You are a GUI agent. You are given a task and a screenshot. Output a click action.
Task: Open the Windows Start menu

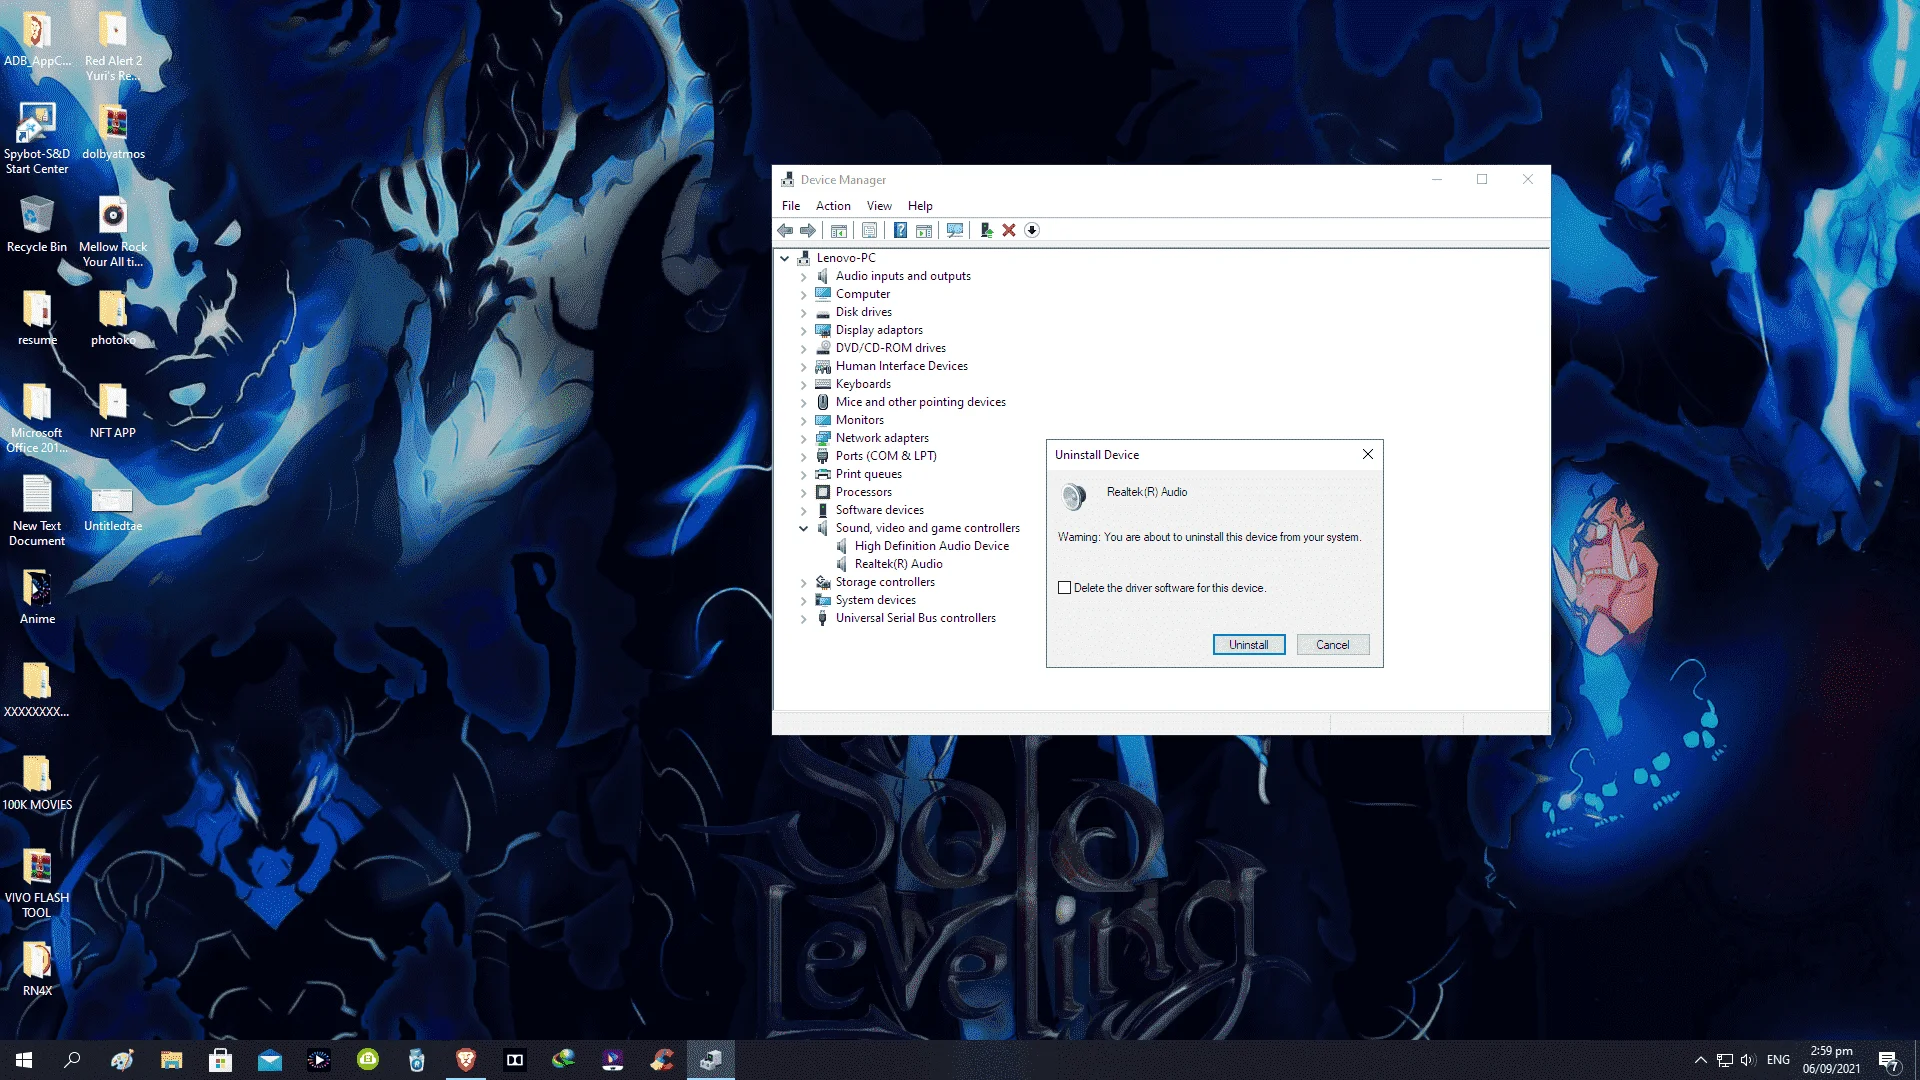pos(24,1060)
